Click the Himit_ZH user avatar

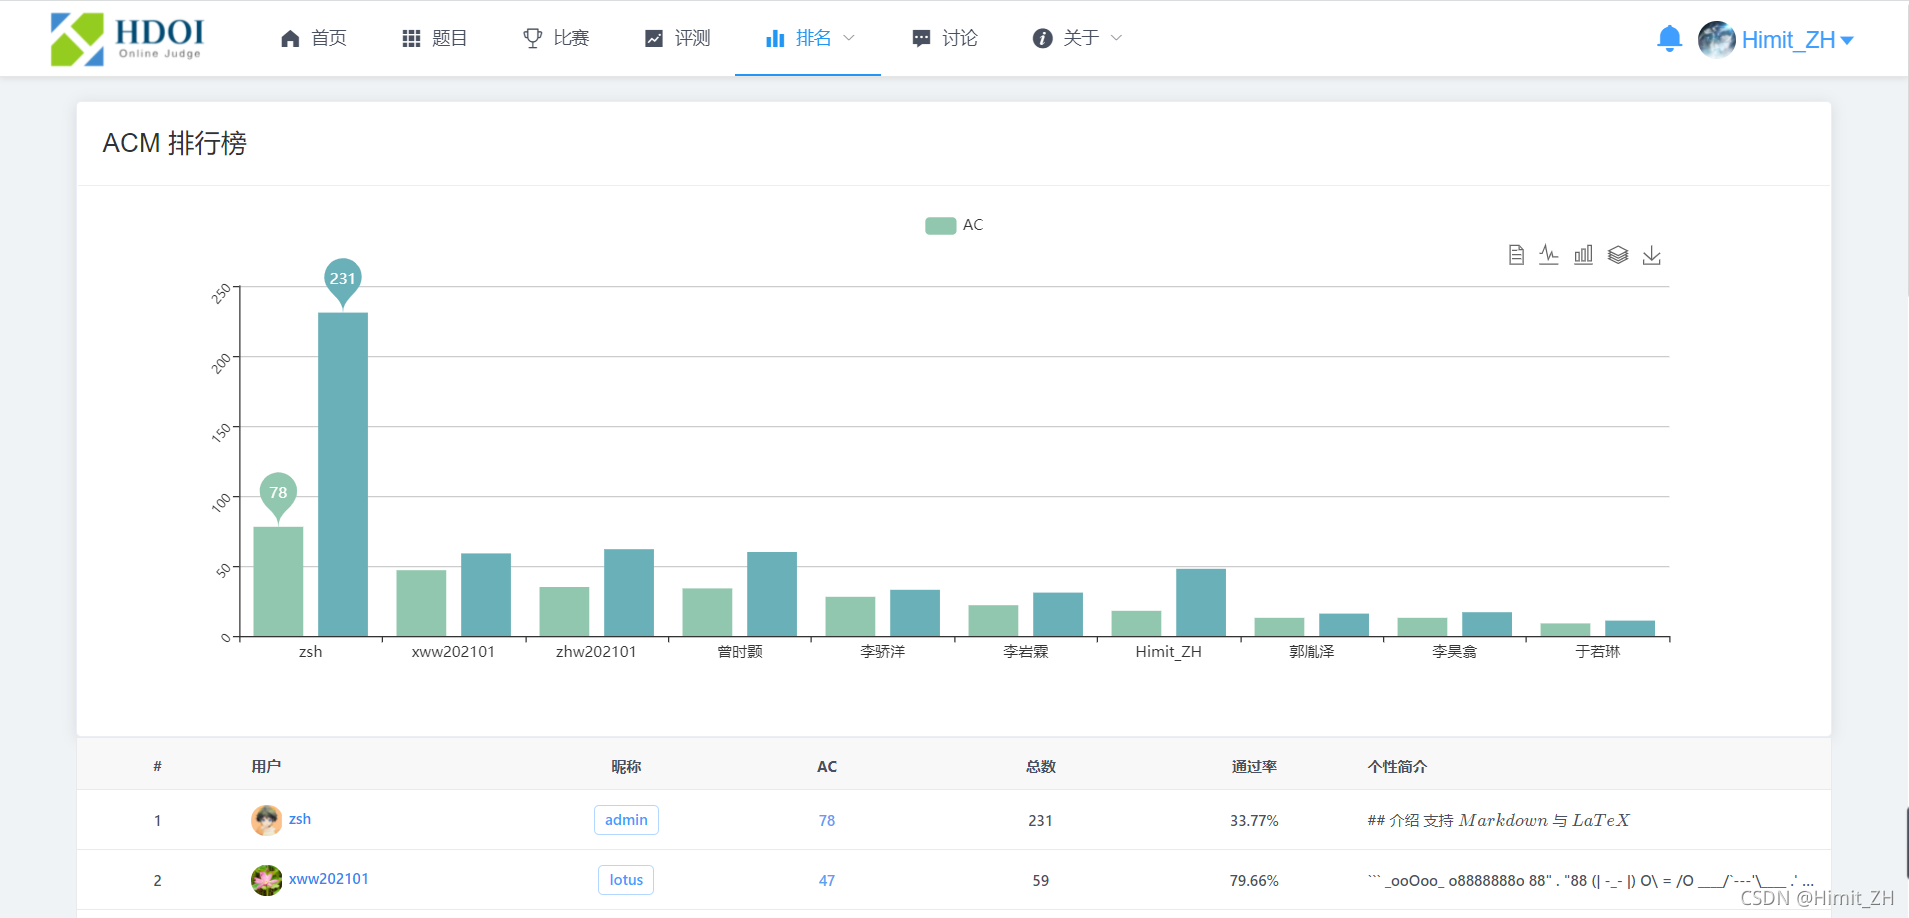[1717, 39]
